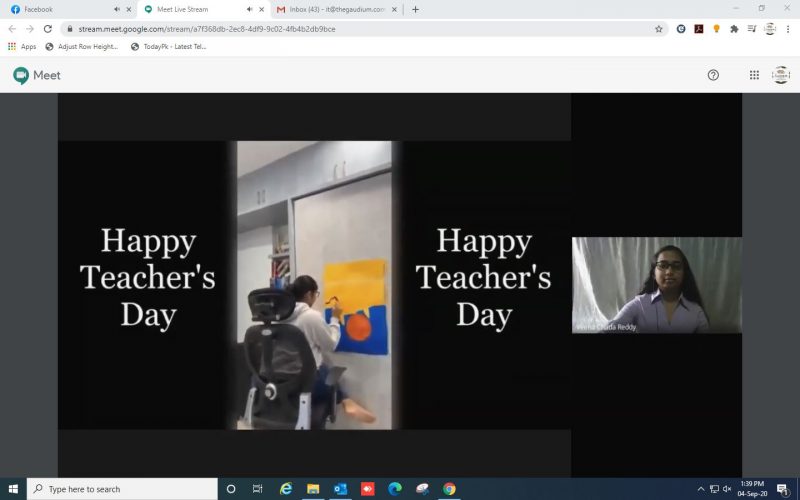Image resolution: width=800 pixels, height=500 pixels.
Task: Open the Chrome extensions puzzle icon
Action: pos(734,29)
